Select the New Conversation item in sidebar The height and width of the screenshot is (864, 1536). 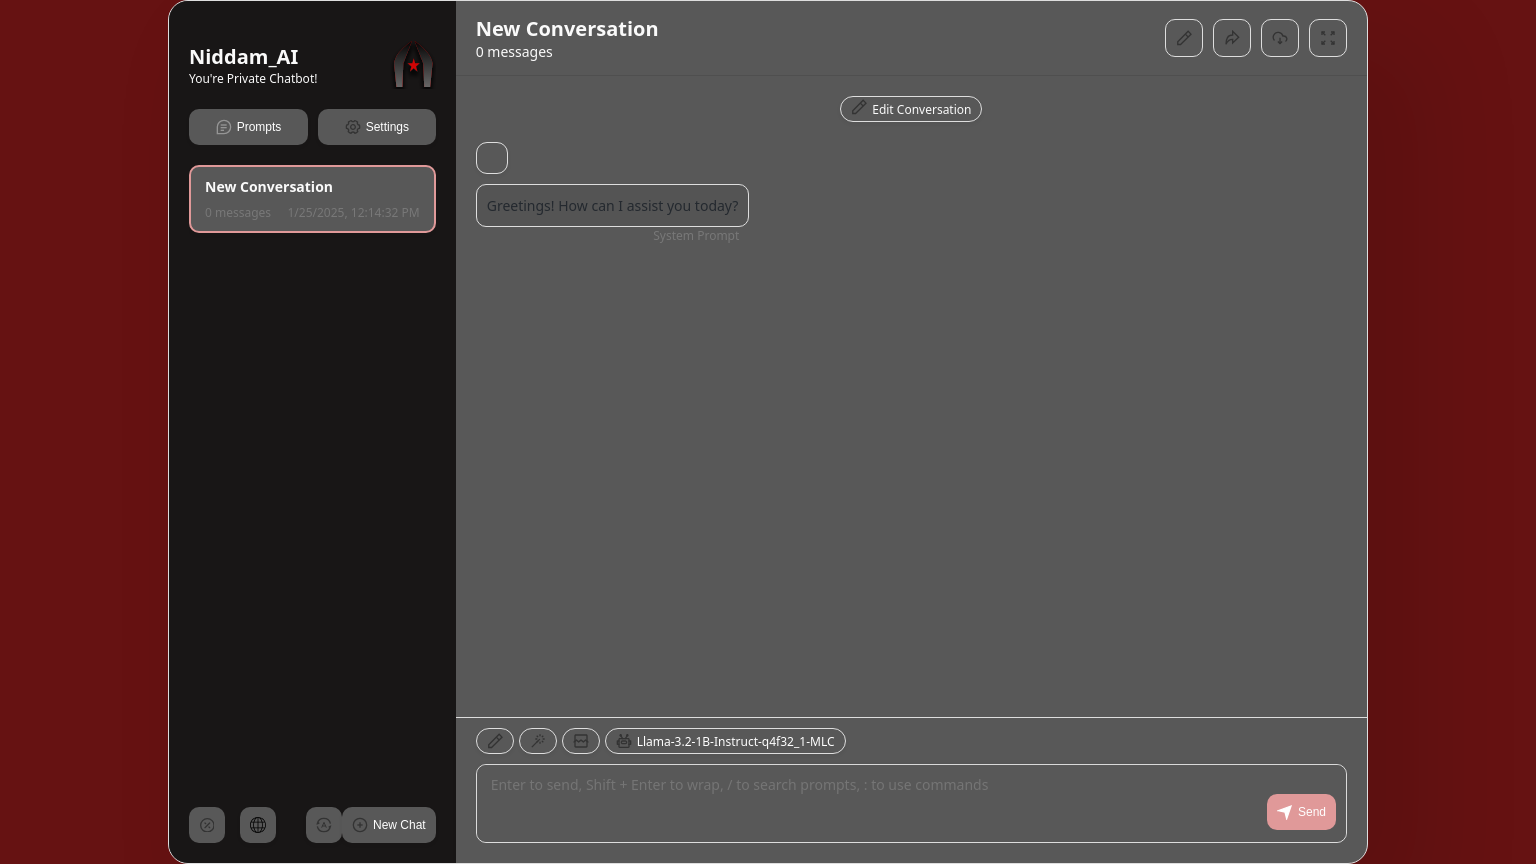tap(312, 199)
